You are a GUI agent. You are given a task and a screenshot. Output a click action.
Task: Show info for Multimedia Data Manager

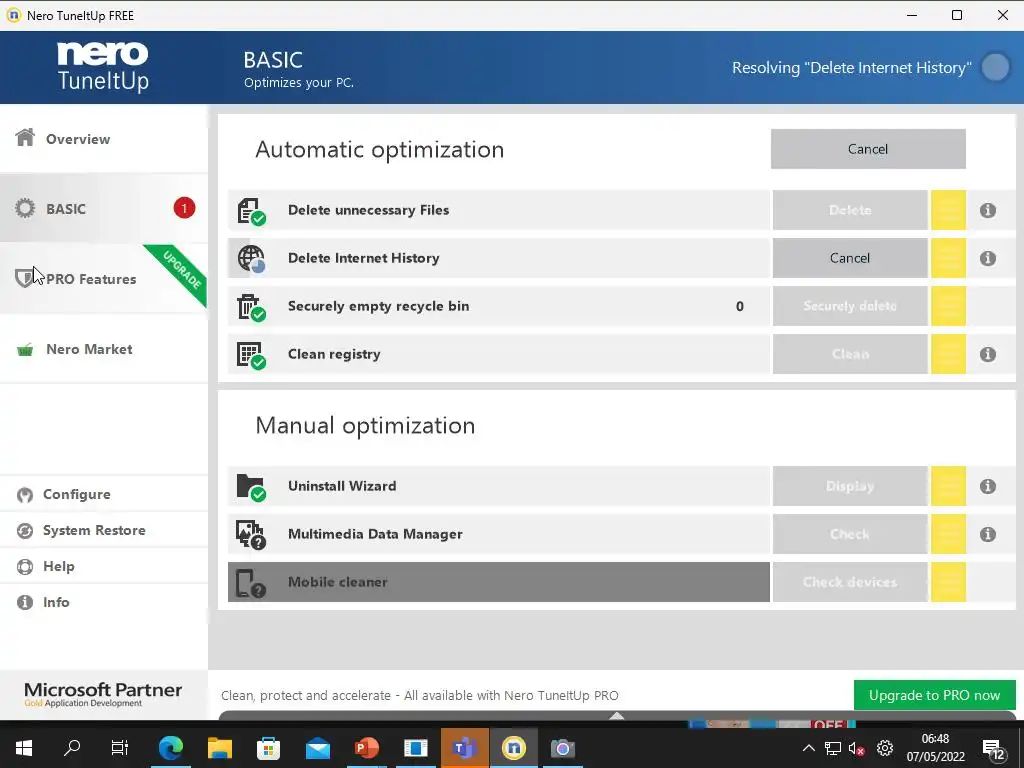987,535
